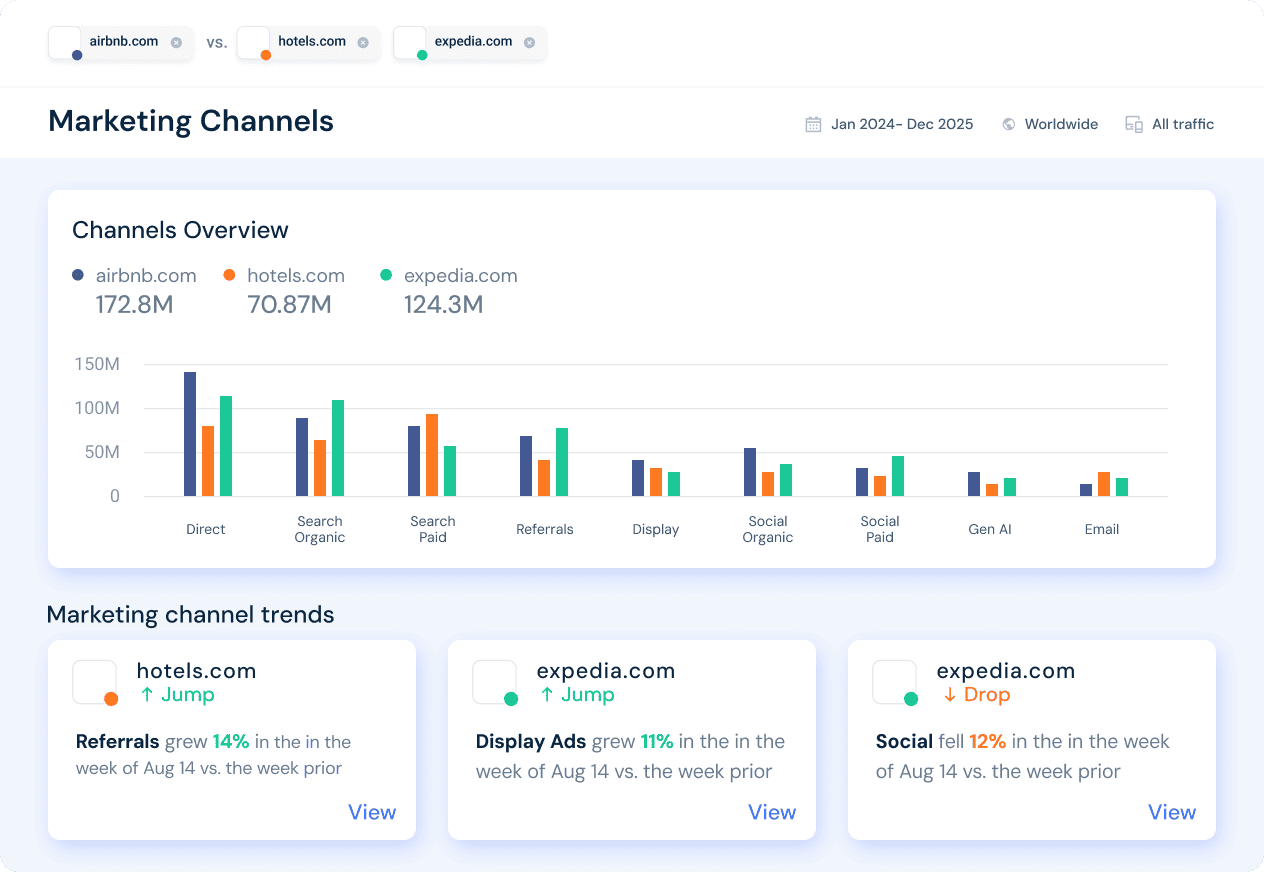Remove expedia.com chip with its x icon

[x=529, y=42]
